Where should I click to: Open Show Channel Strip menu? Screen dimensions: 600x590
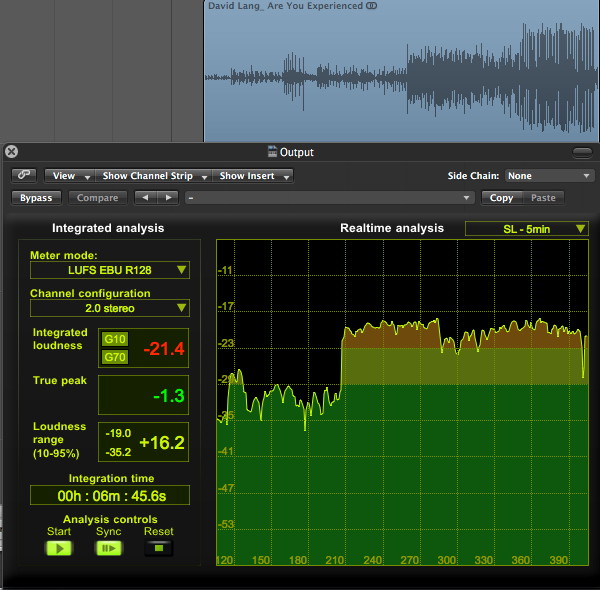click(x=153, y=176)
